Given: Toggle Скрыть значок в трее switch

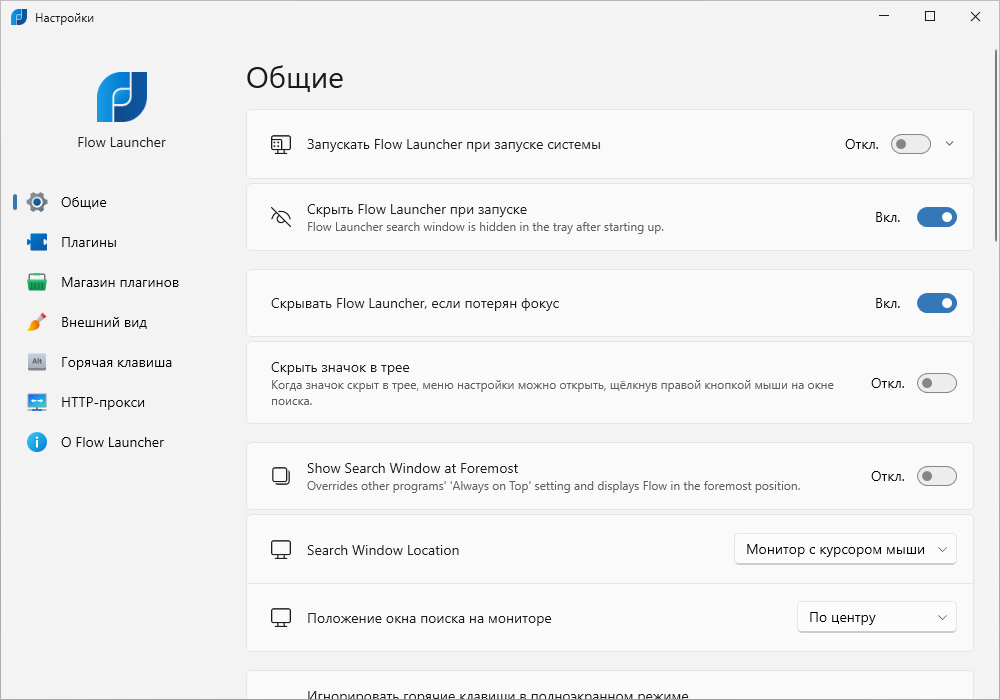Looking at the screenshot, I should point(937,383).
